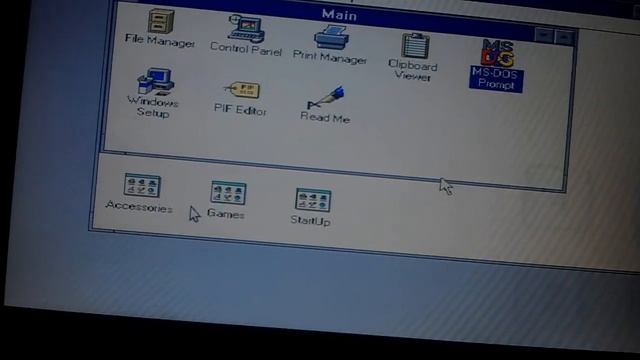The height and width of the screenshot is (360, 640).
Task: Click the 'File Manager' label text
Action: [160, 41]
